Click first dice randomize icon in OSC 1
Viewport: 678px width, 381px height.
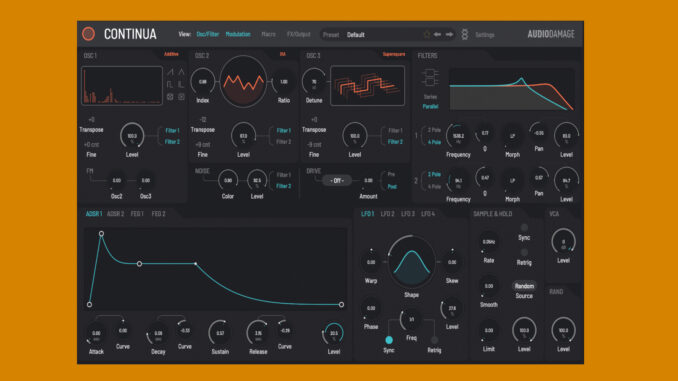click(x=170, y=97)
